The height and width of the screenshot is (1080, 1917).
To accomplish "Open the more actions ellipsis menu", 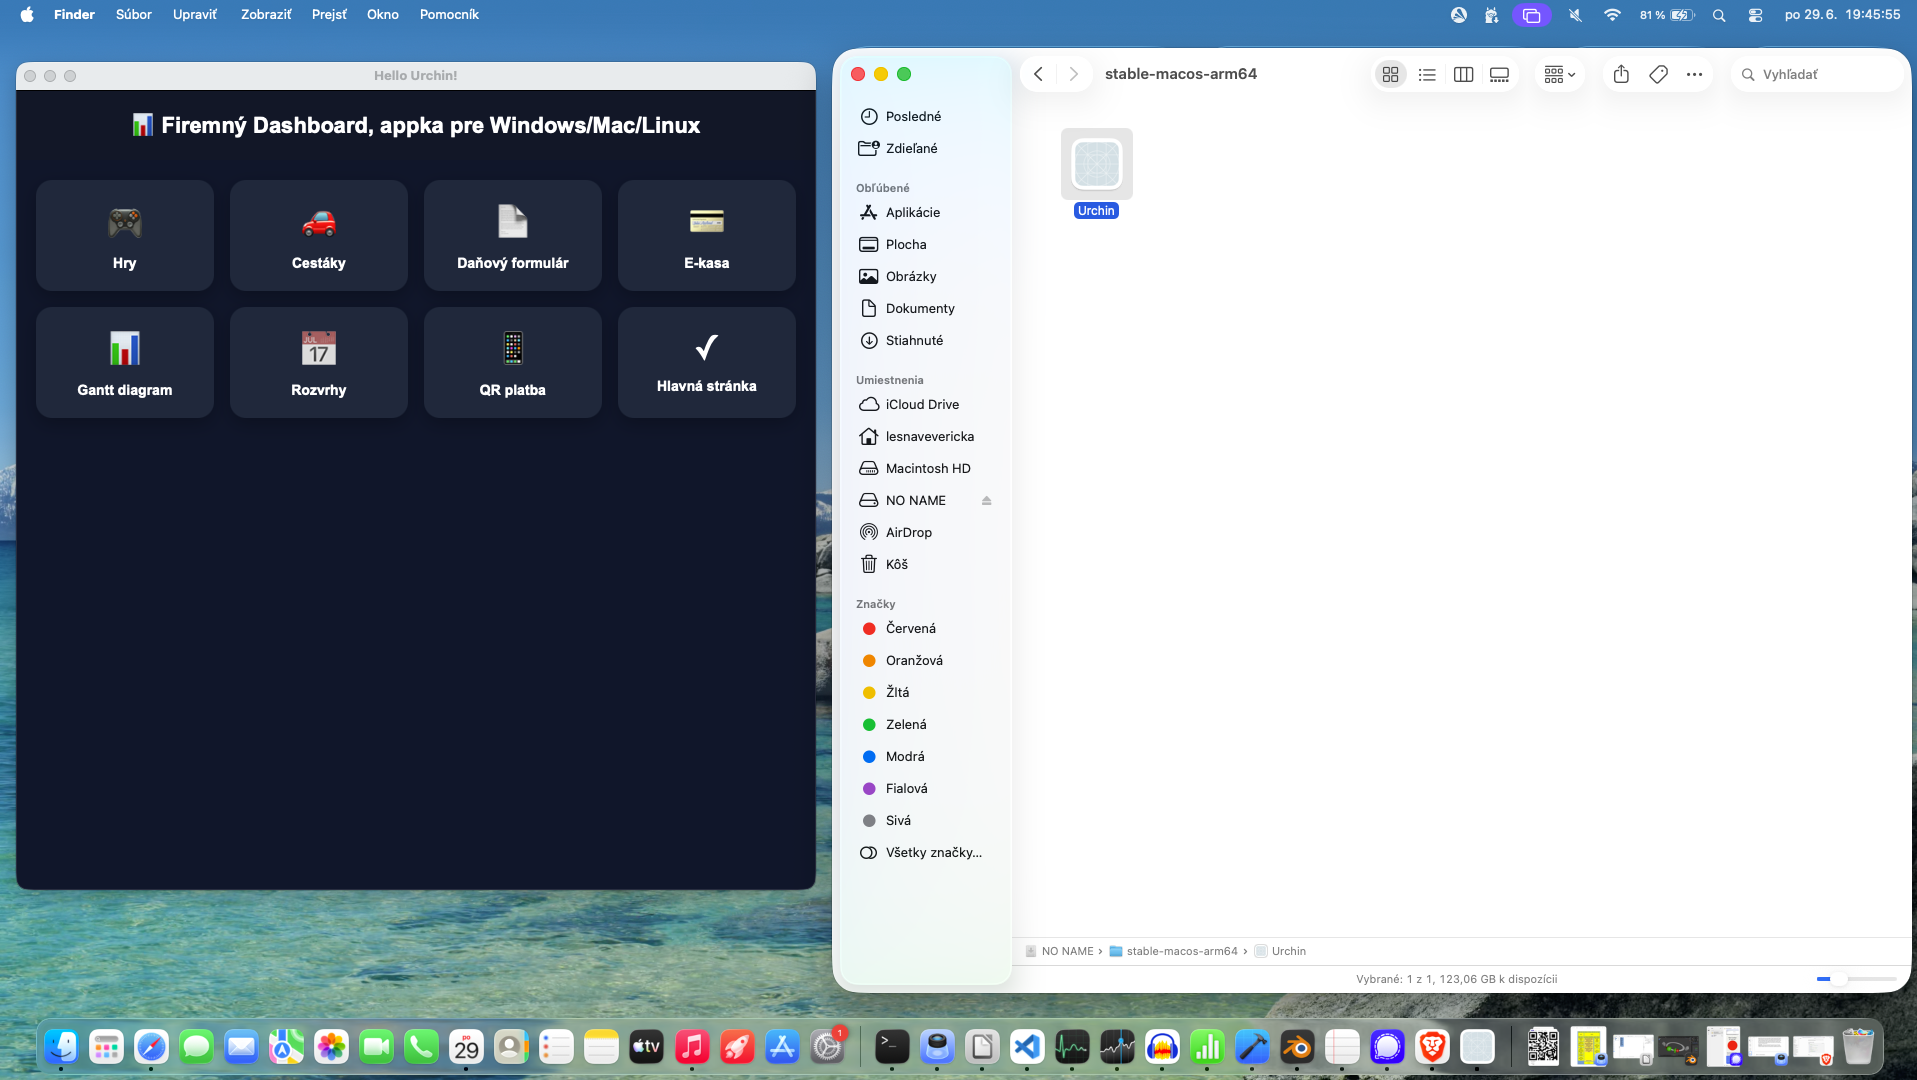I will 1694,74.
